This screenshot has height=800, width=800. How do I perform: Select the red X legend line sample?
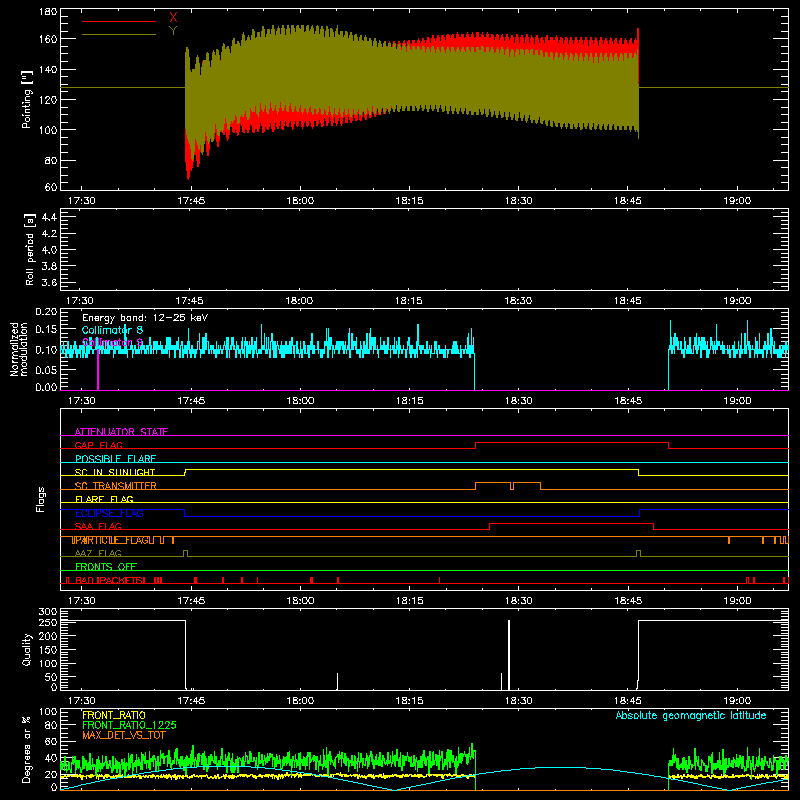coord(119,21)
